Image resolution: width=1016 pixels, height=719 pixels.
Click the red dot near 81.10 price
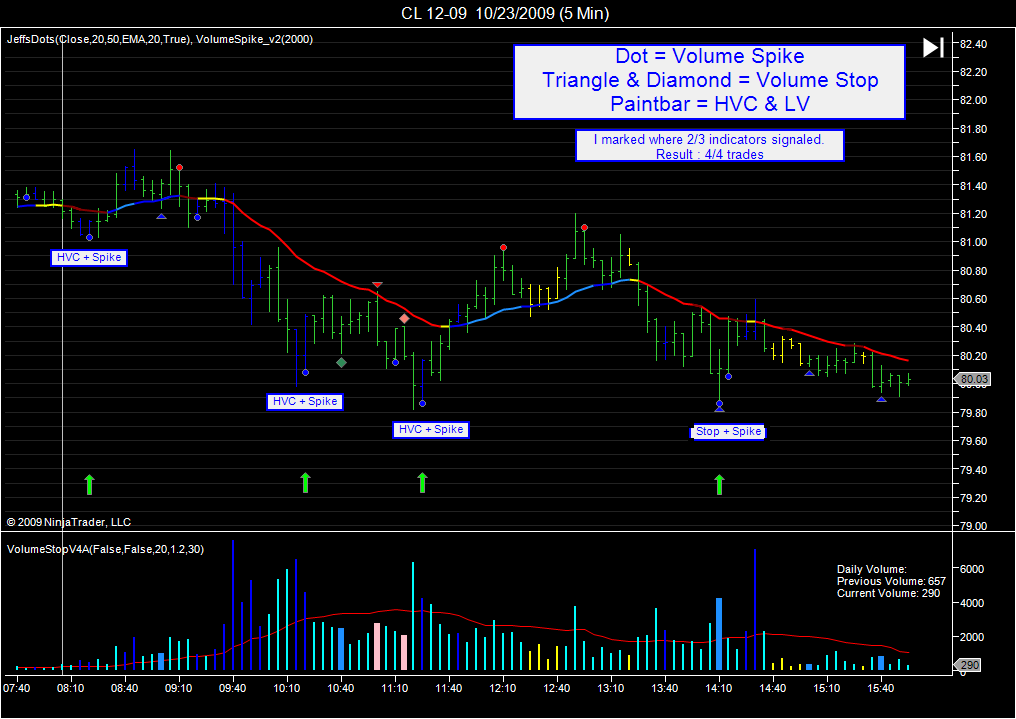click(584, 227)
